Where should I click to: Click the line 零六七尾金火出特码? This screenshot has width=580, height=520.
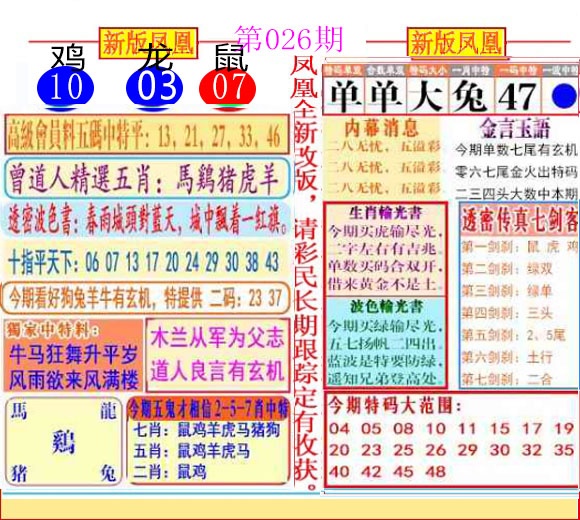point(516,172)
